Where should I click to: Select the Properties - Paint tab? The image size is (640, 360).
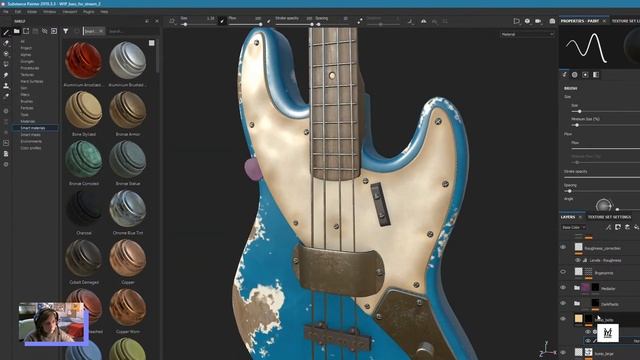pyautogui.click(x=580, y=21)
